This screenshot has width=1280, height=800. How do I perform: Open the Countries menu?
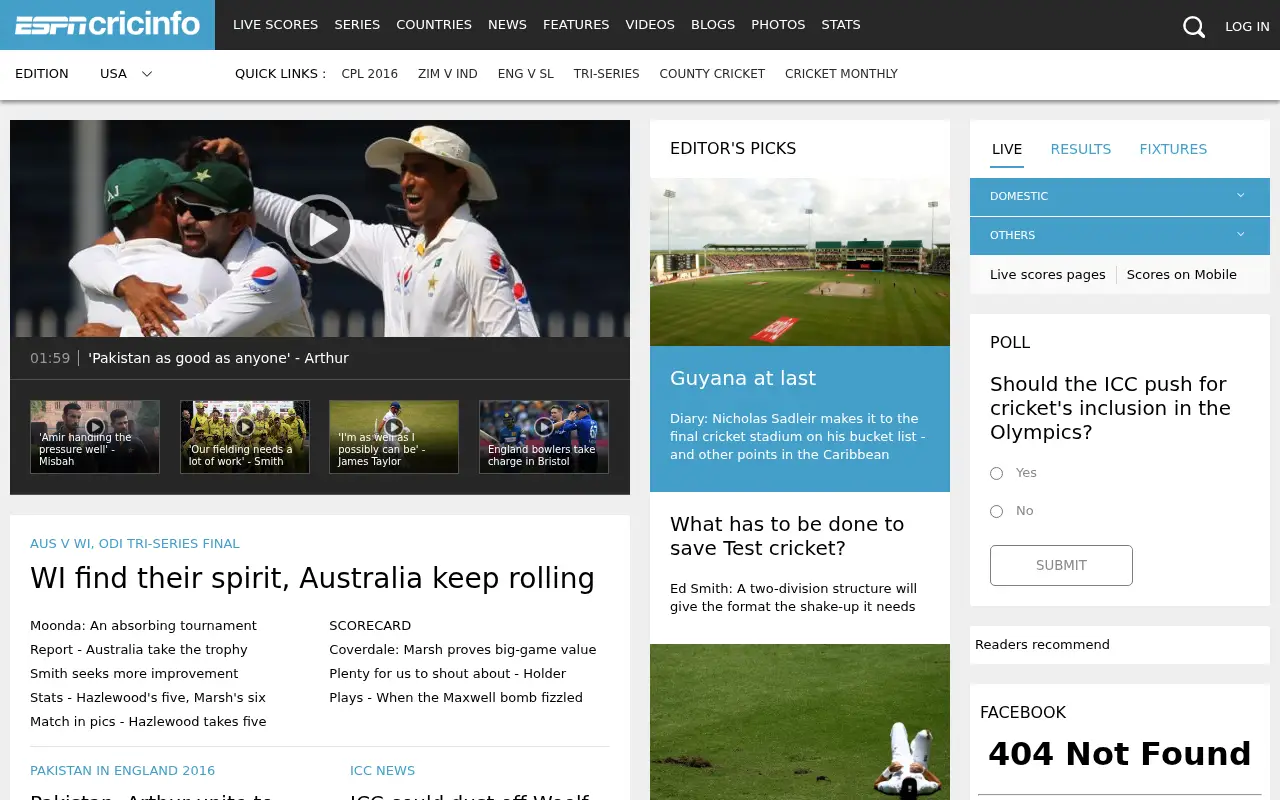tap(434, 25)
